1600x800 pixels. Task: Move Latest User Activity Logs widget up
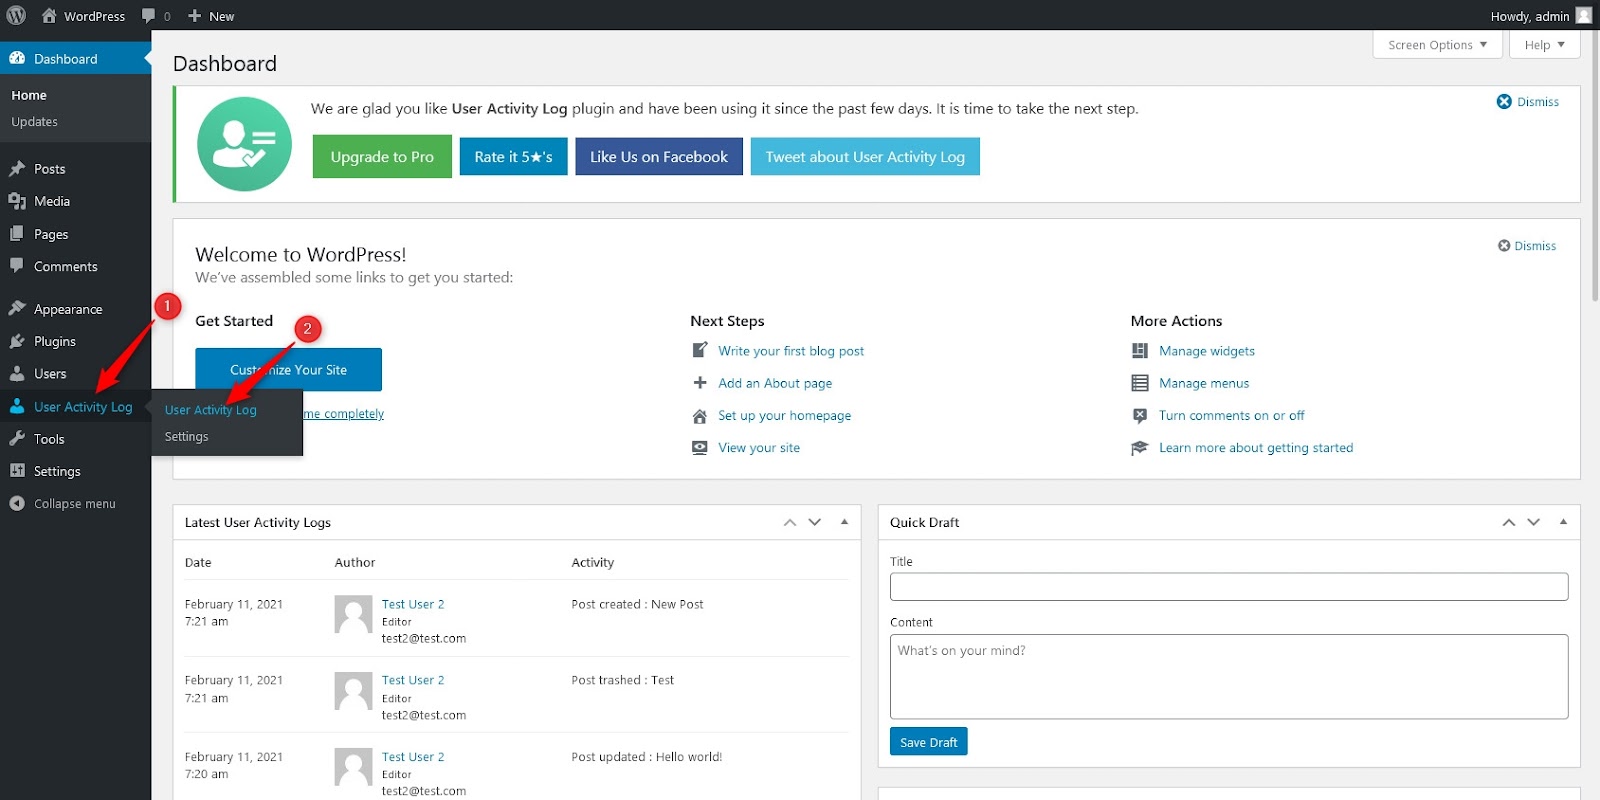pos(790,522)
